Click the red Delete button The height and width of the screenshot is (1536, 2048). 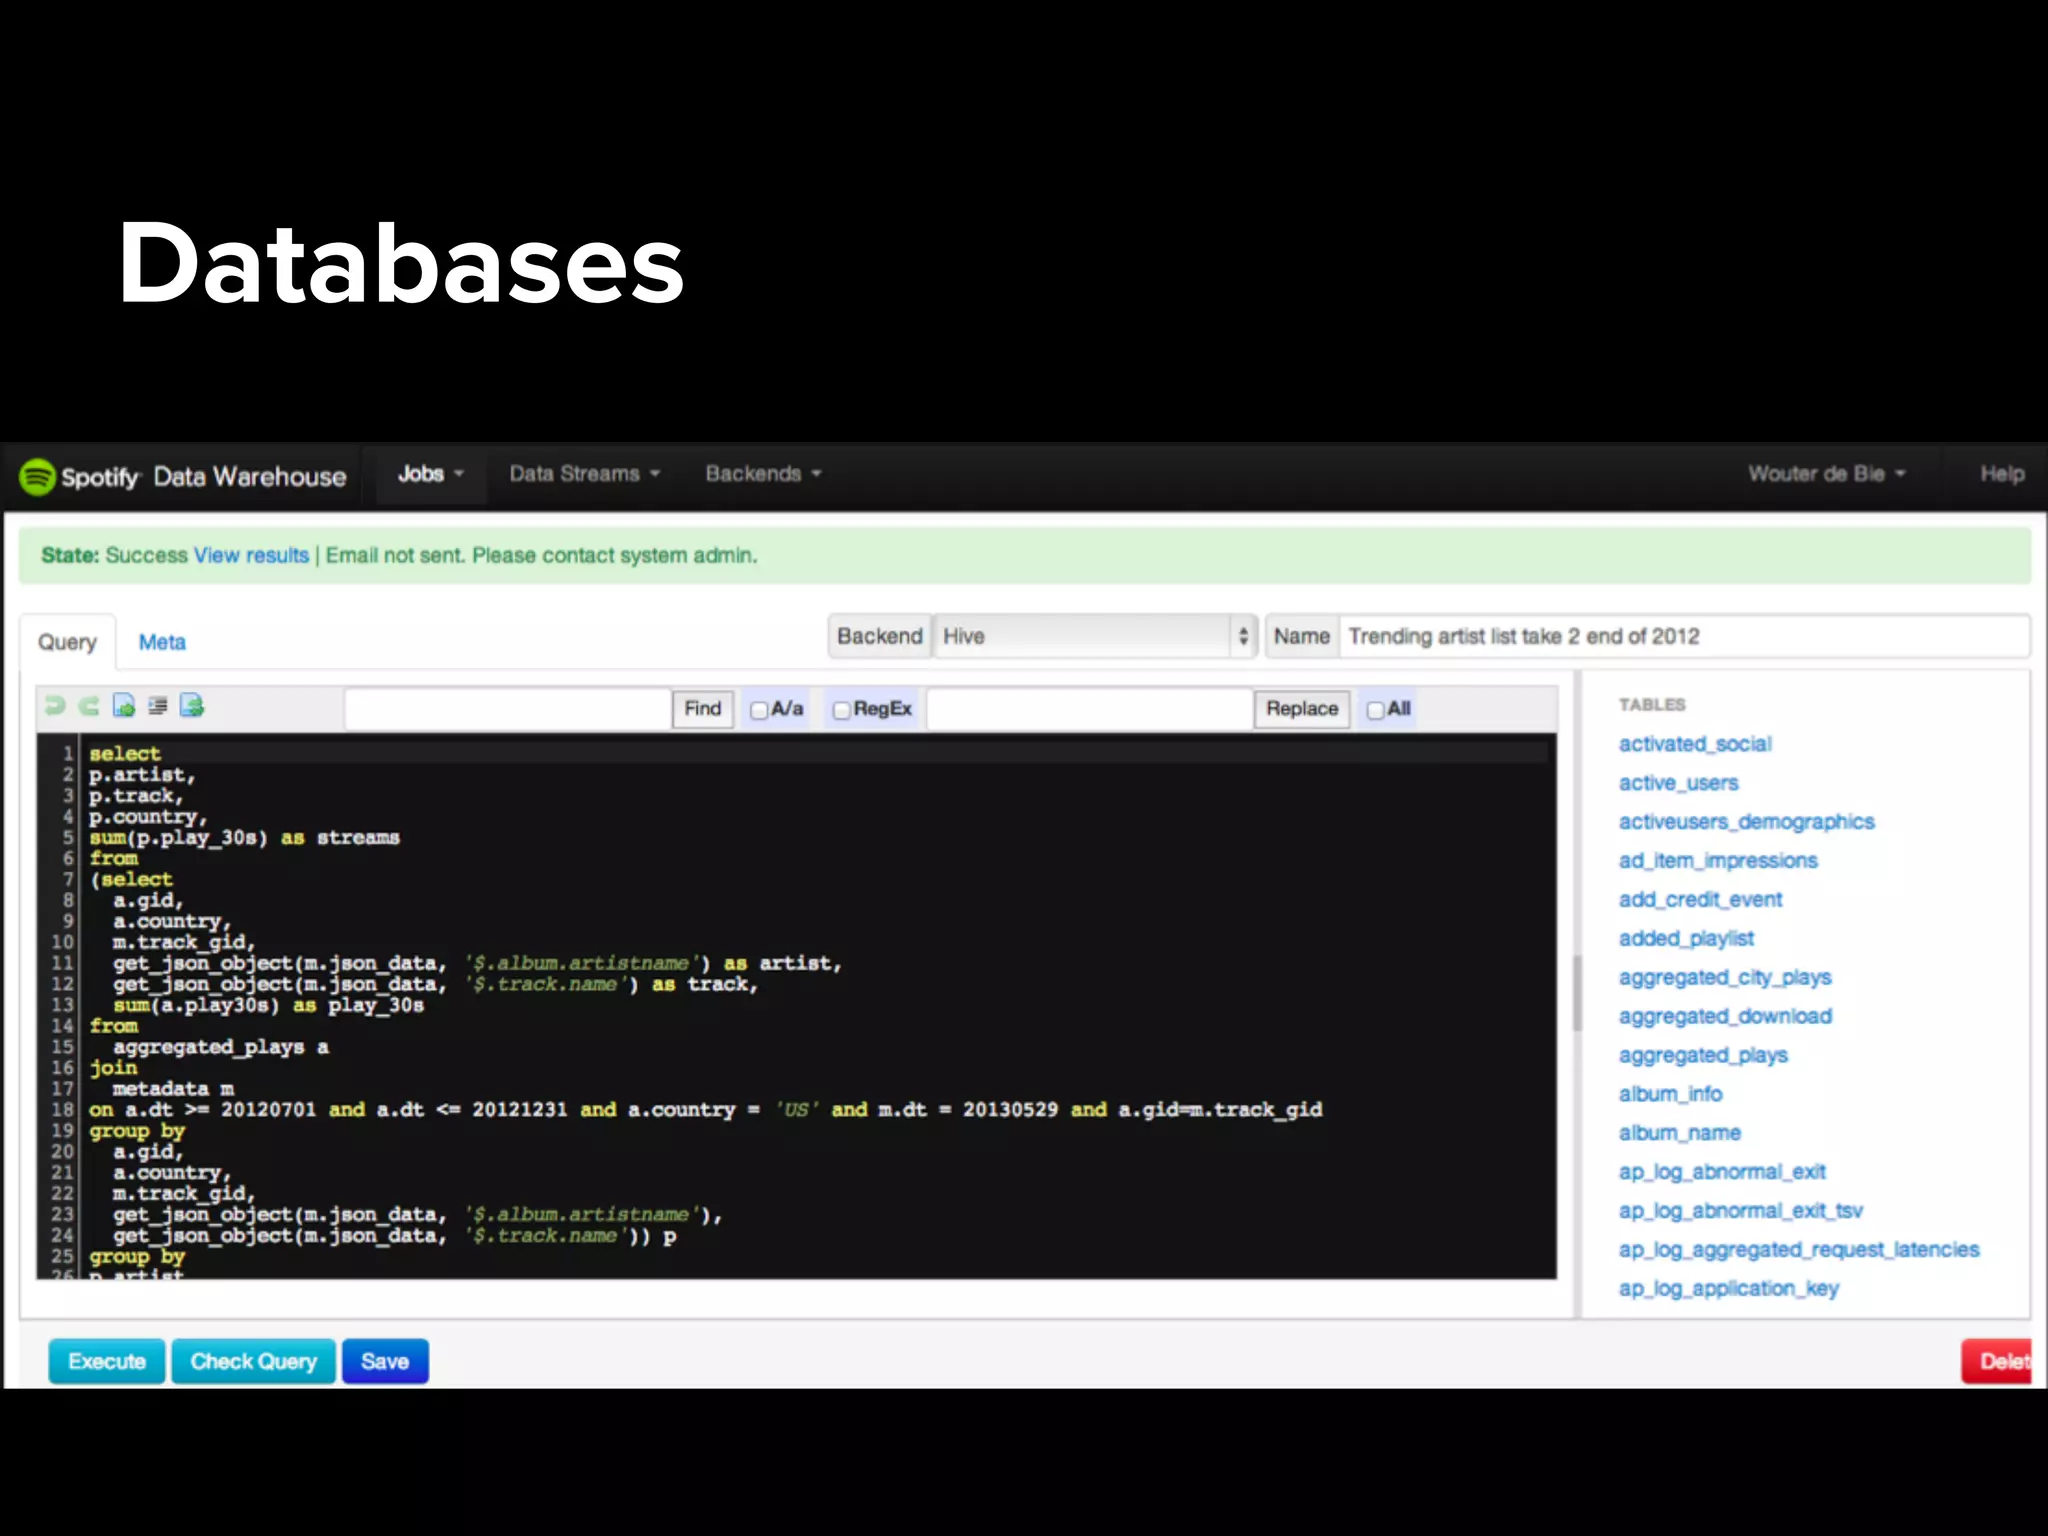pyautogui.click(x=1997, y=1361)
